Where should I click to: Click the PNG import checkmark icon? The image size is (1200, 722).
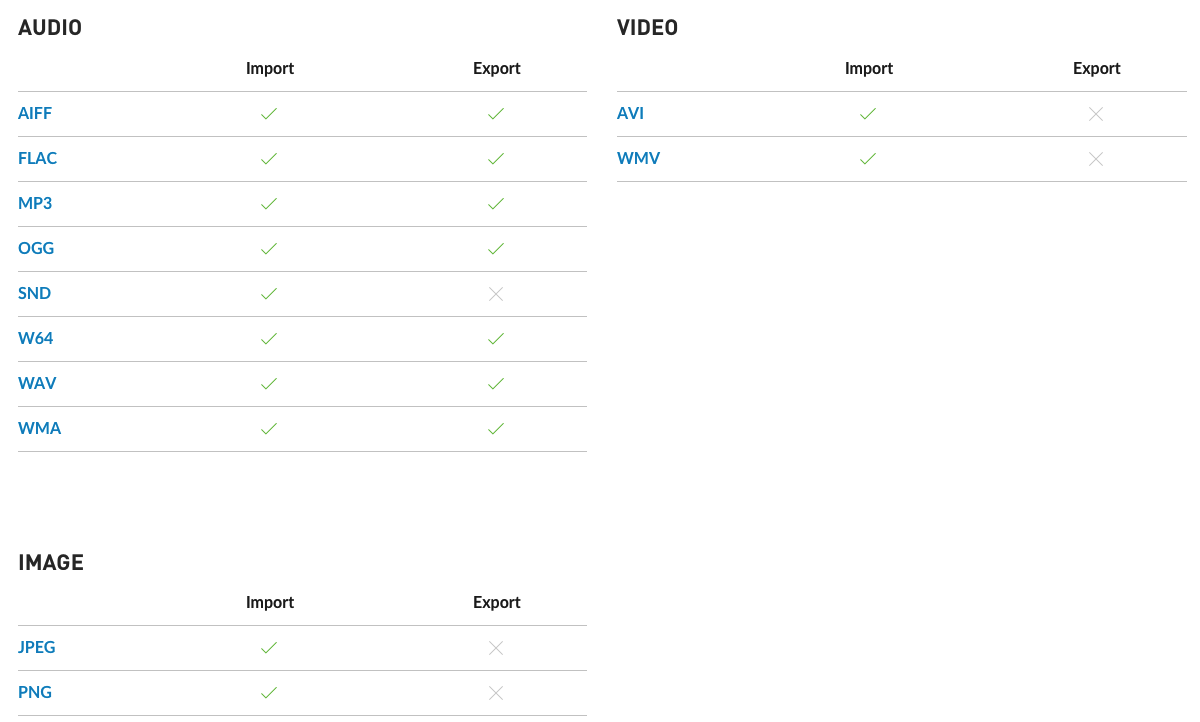click(269, 693)
